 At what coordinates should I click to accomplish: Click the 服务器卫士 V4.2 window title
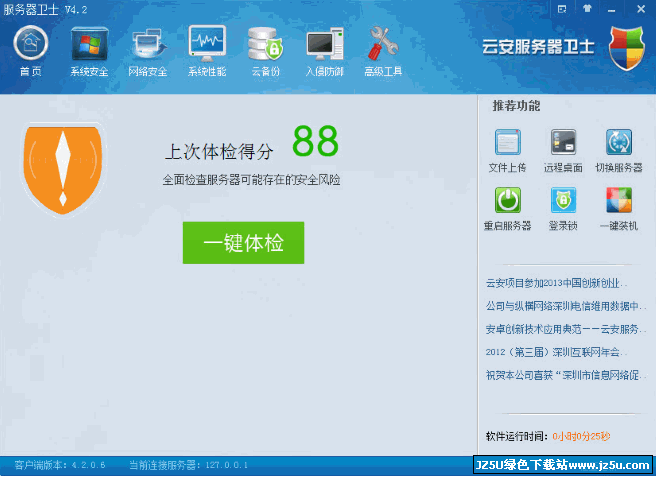coord(45,10)
